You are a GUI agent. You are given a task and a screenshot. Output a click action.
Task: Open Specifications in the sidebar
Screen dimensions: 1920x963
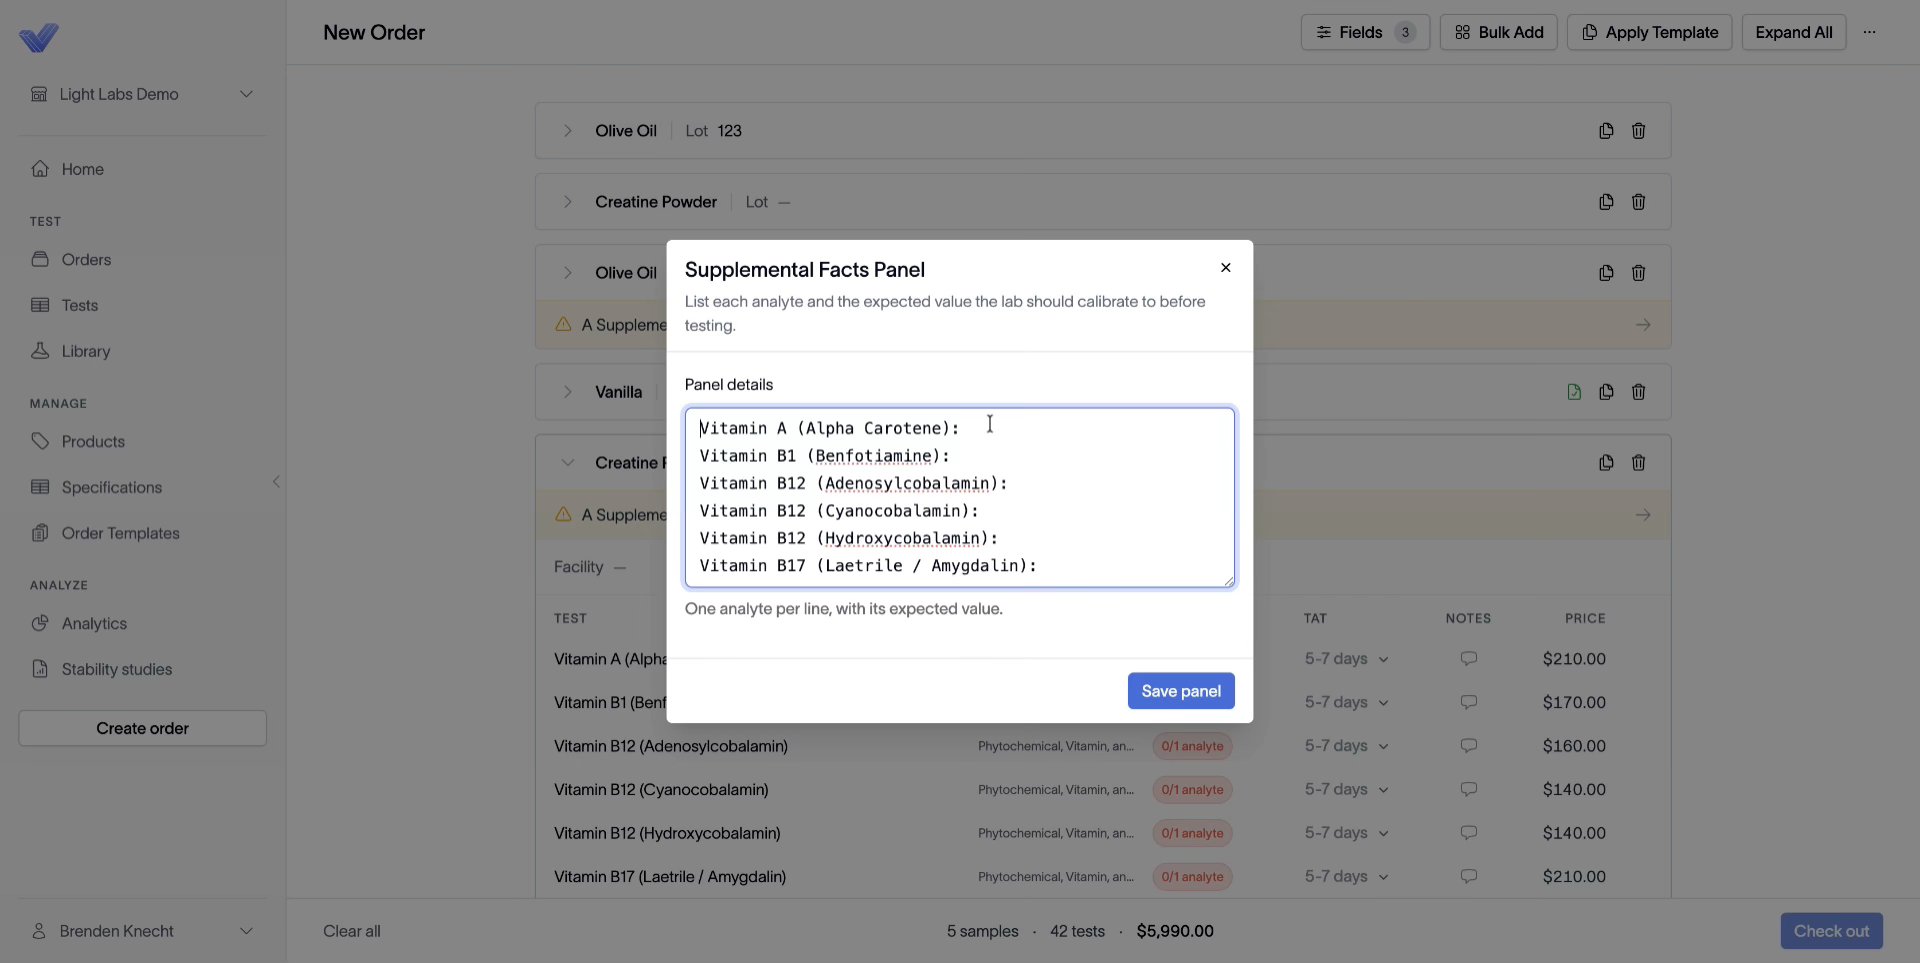111,488
